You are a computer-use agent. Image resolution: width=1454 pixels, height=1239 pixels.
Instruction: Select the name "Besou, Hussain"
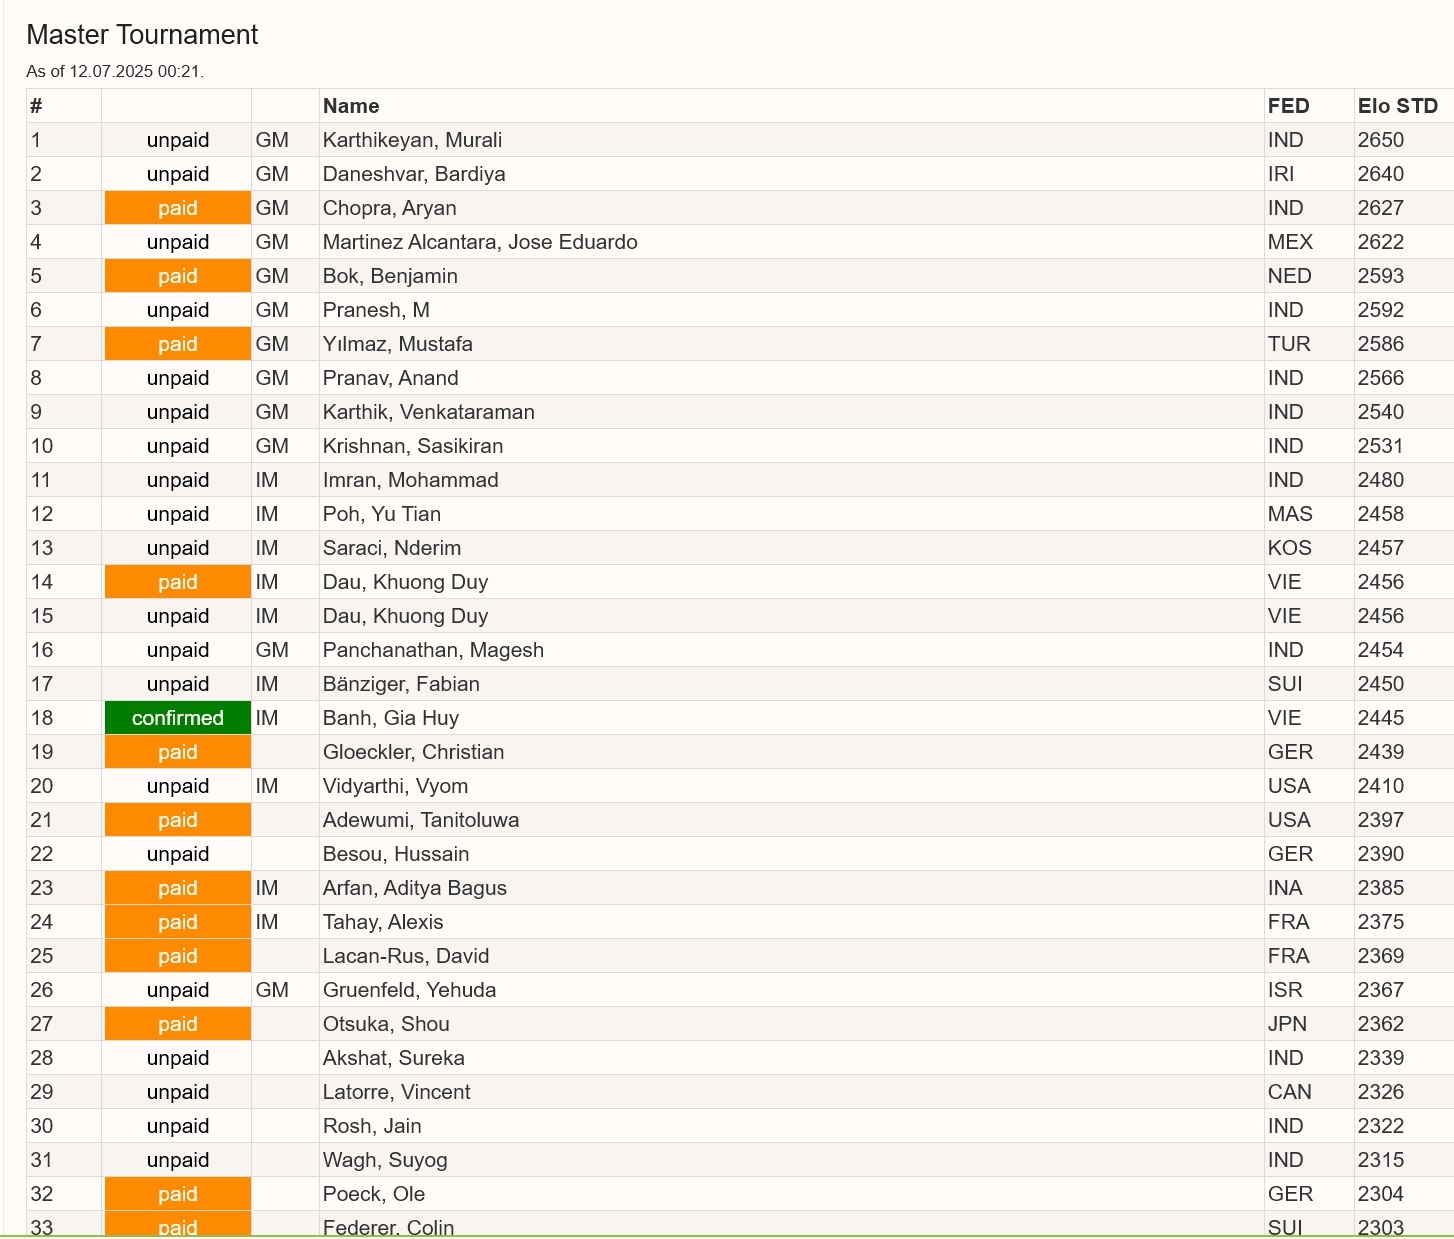point(396,854)
